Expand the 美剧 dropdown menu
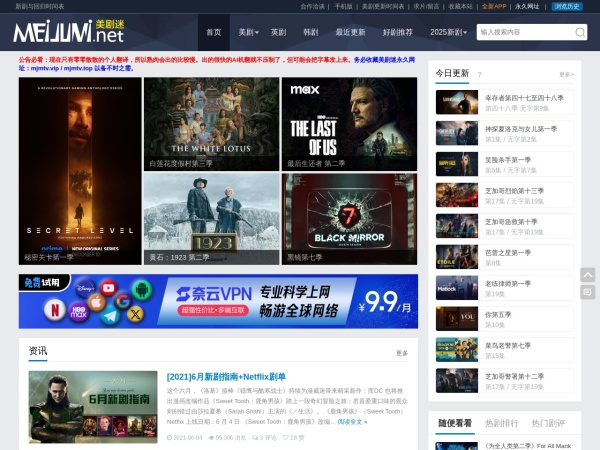Screen dimensions: 600x450 coord(248,33)
